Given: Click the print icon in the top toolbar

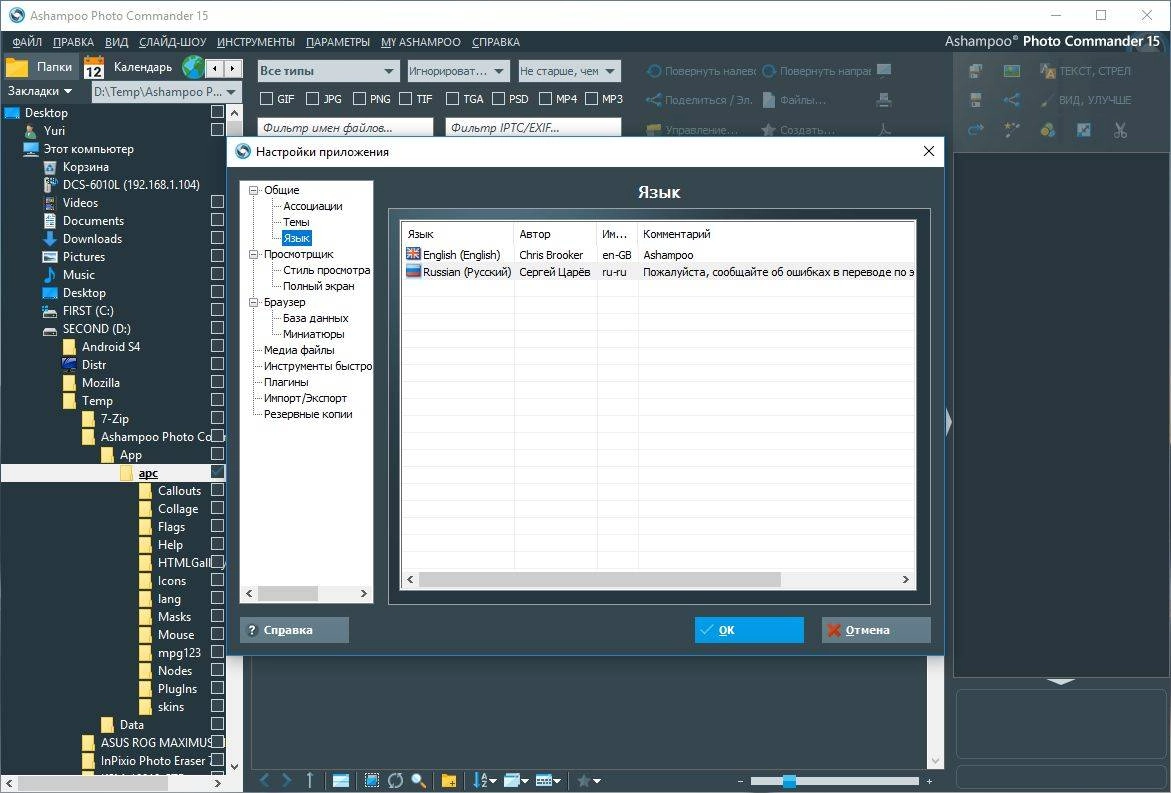Looking at the screenshot, I should (x=884, y=99).
